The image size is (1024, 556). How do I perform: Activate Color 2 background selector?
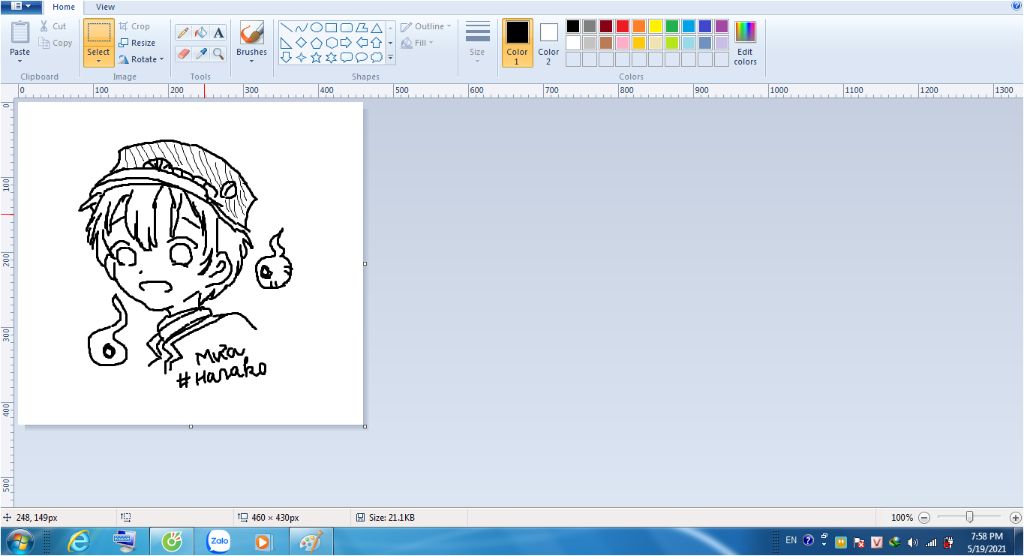tap(549, 42)
